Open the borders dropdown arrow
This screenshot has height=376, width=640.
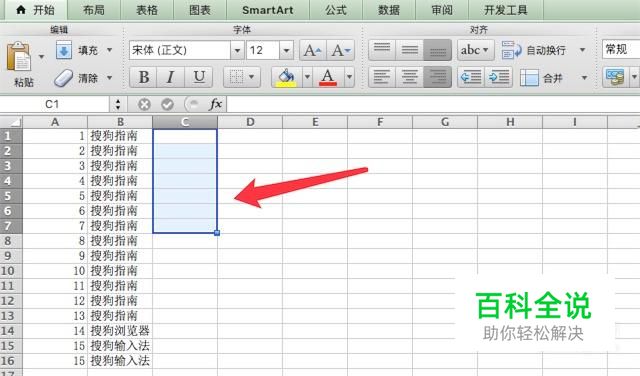(x=252, y=77)
